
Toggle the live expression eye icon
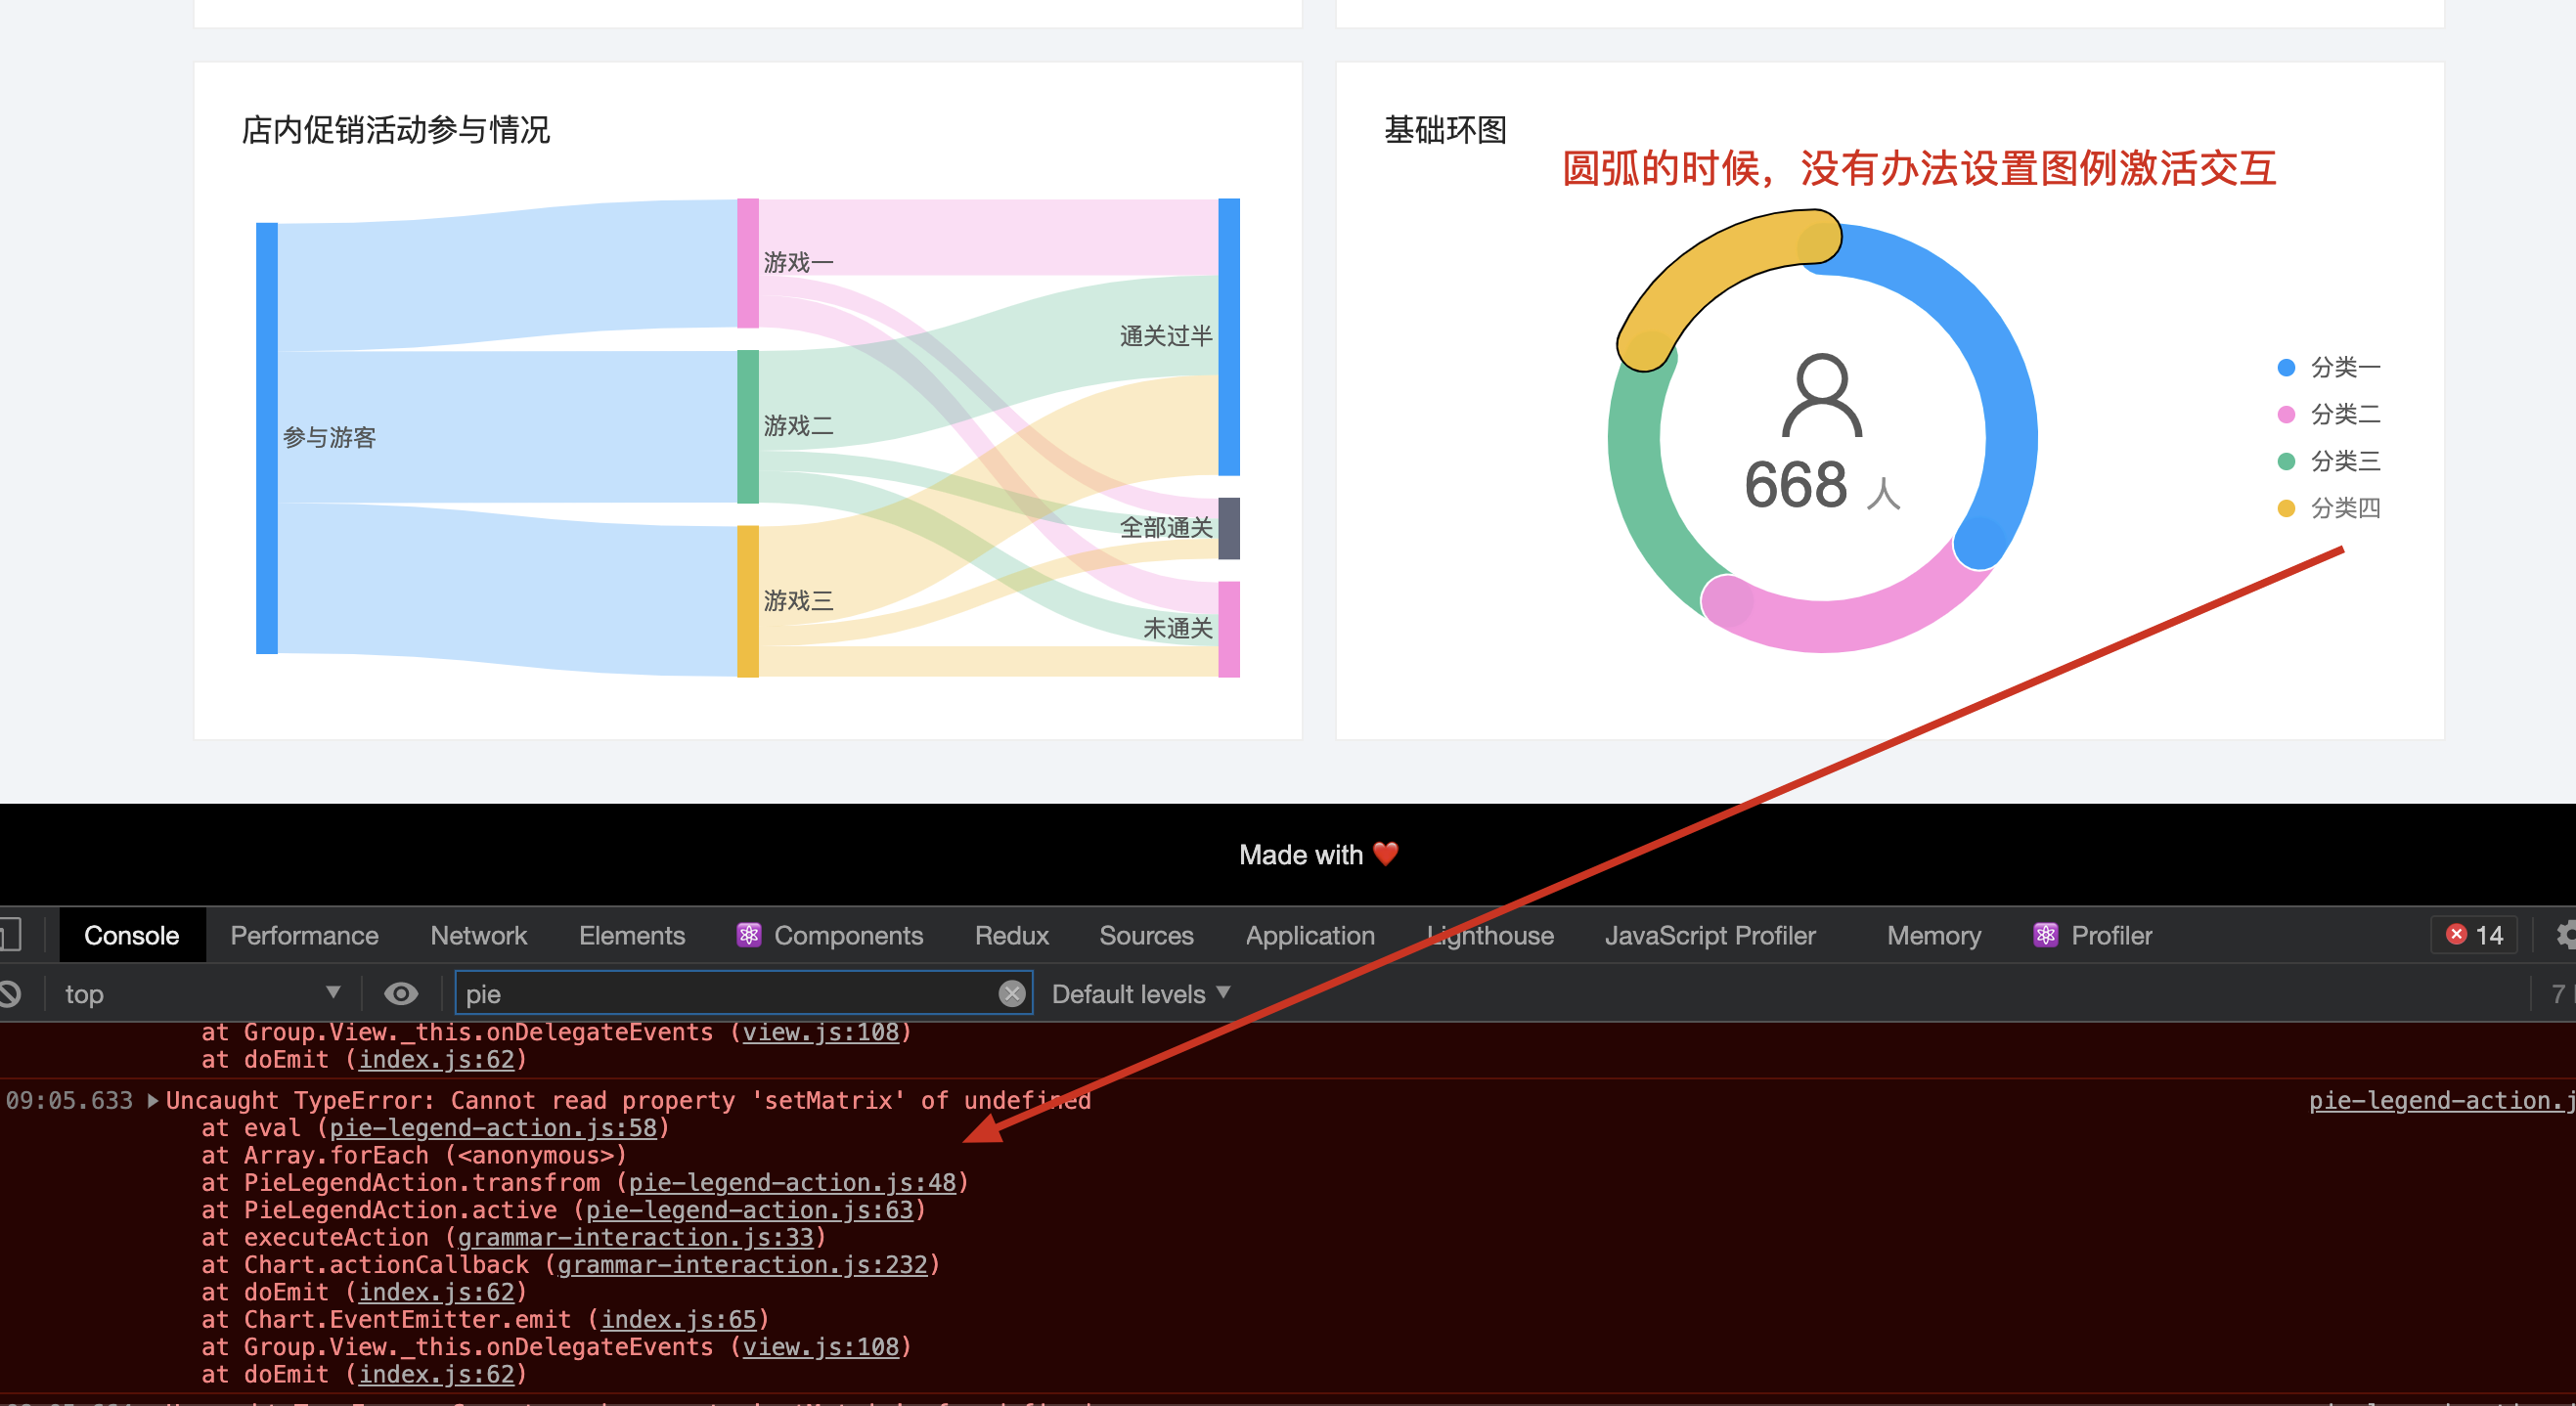click(x=401, y=993)
